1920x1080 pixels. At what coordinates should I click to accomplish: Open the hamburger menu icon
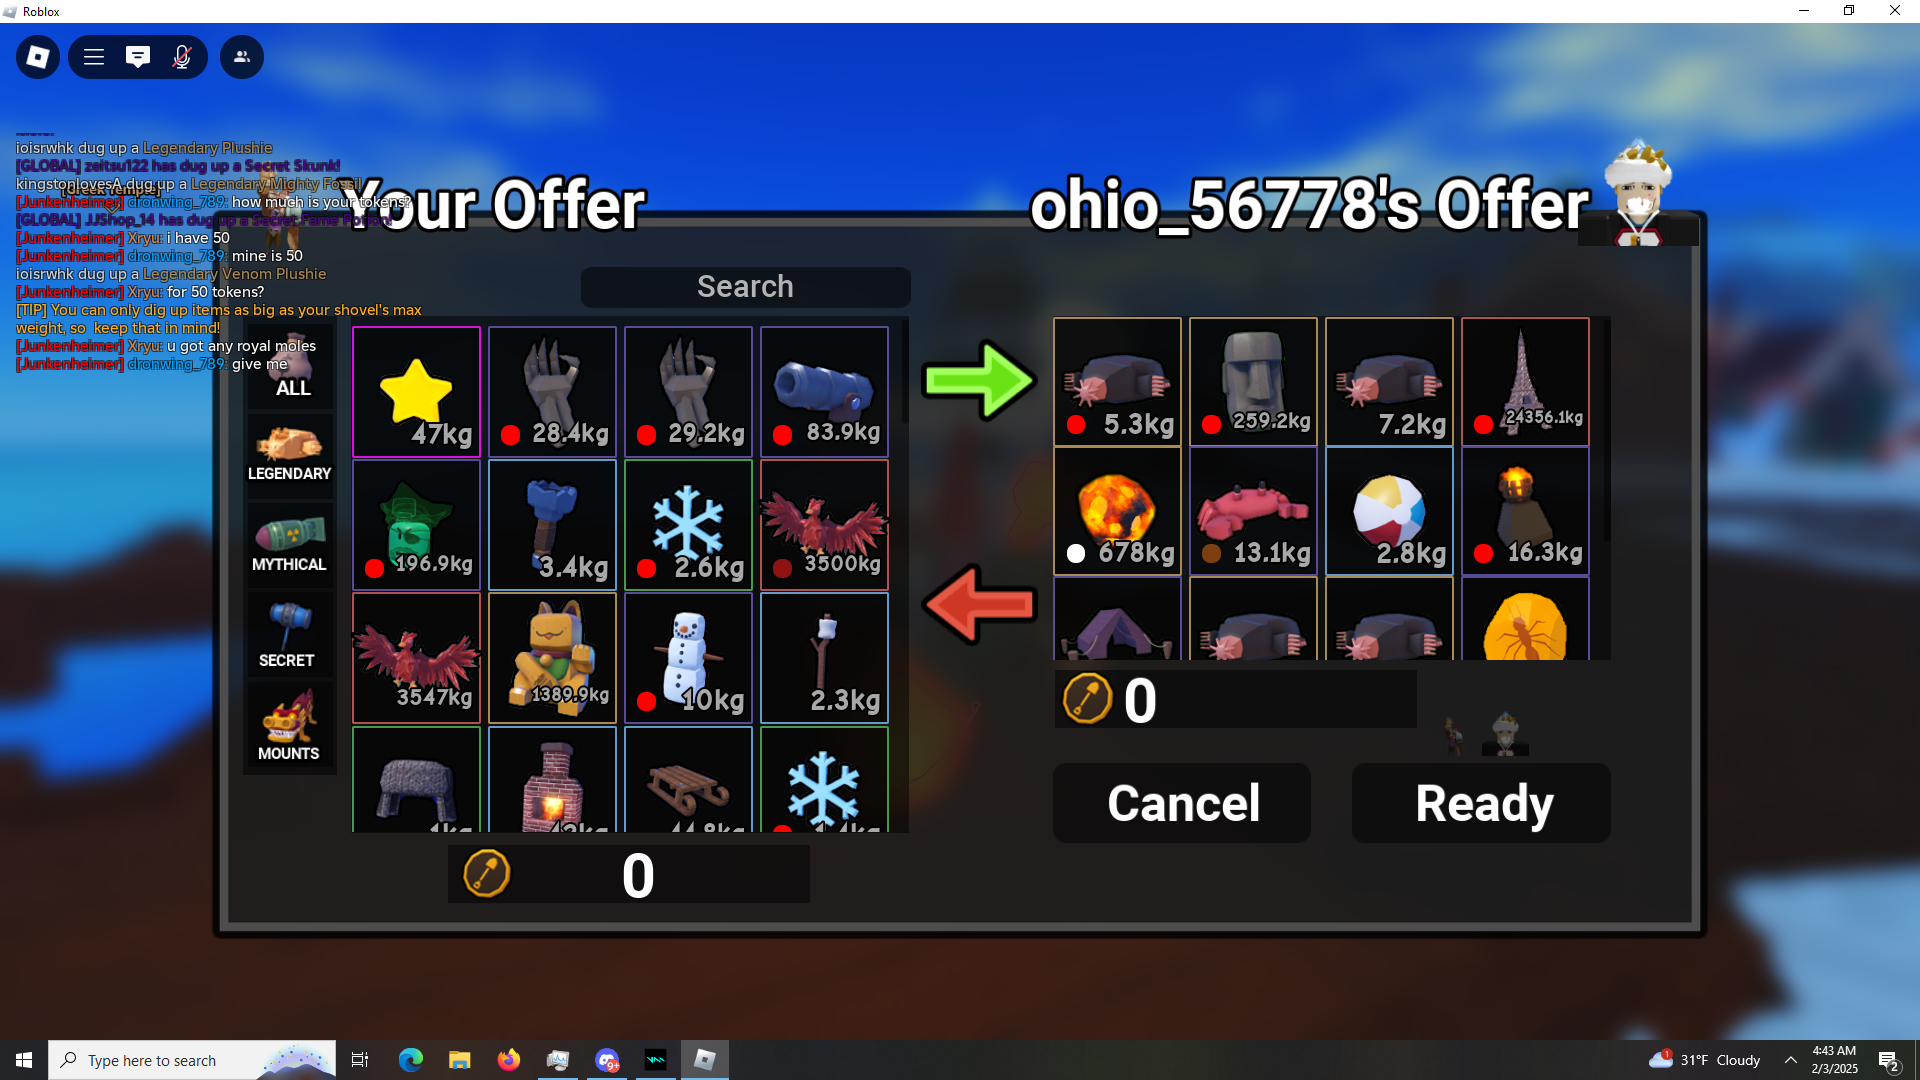(94, 57)
